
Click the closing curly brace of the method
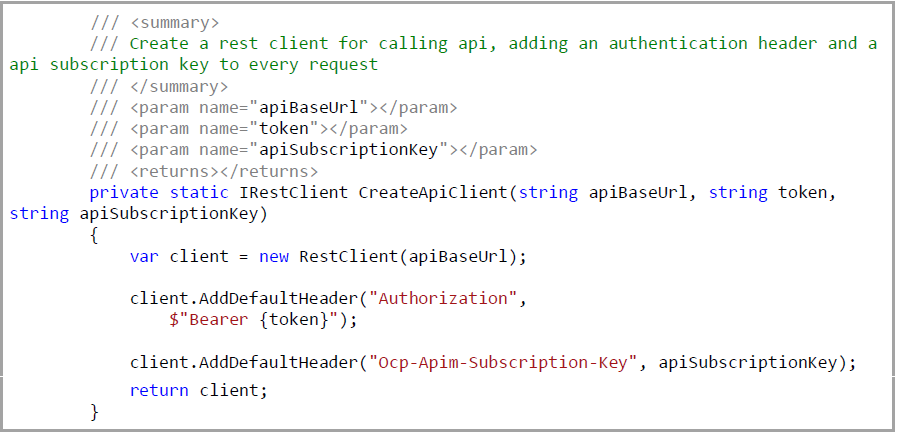pos(94,411)
